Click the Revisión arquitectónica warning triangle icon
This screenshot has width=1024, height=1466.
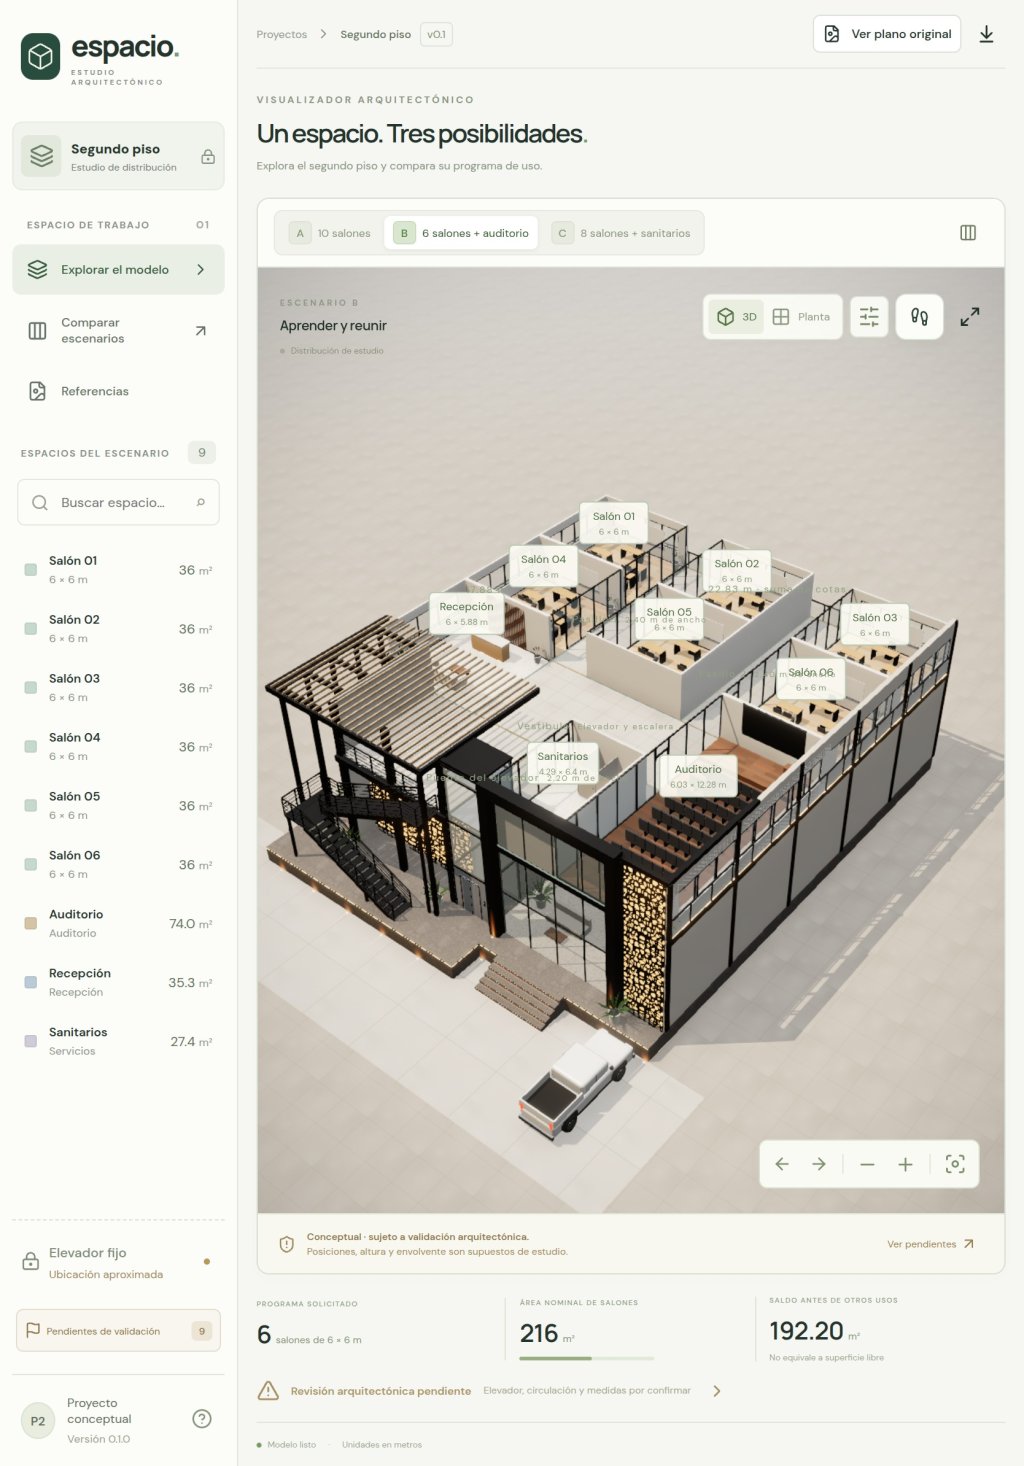(x=268, y=1391)
